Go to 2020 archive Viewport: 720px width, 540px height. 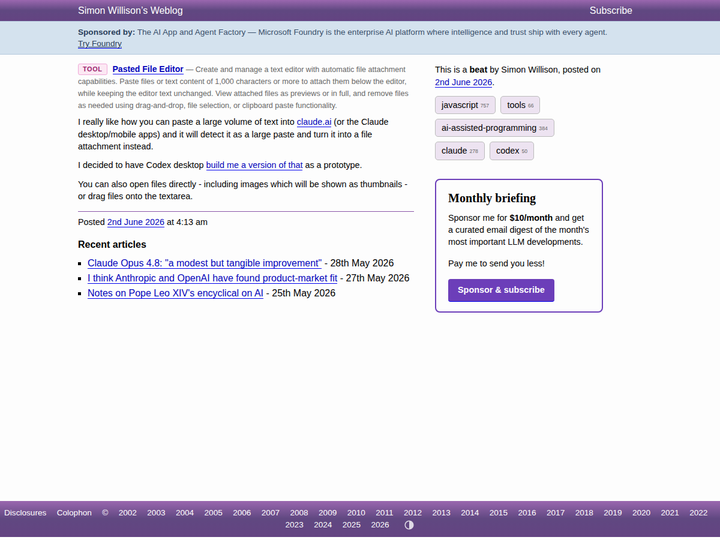point(641,512)
